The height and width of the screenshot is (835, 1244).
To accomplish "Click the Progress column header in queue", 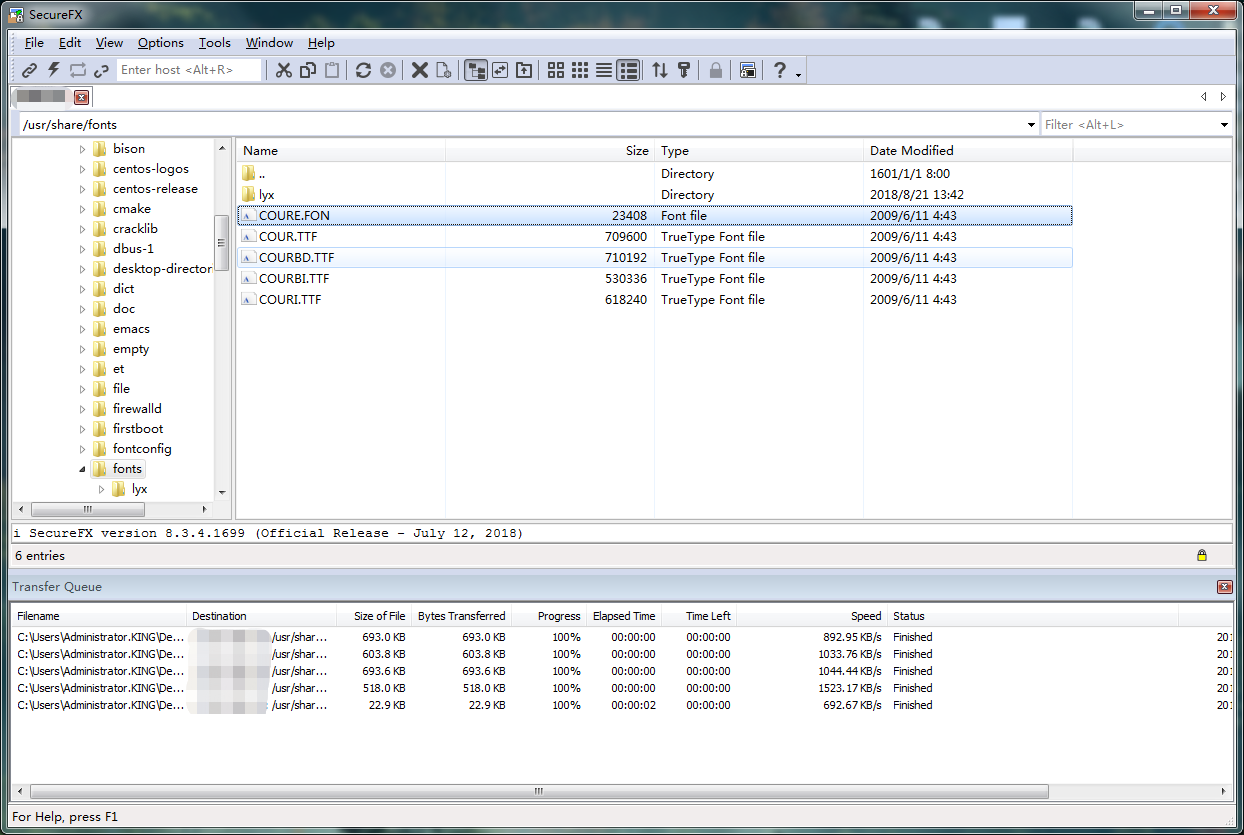I will [548, 616].
